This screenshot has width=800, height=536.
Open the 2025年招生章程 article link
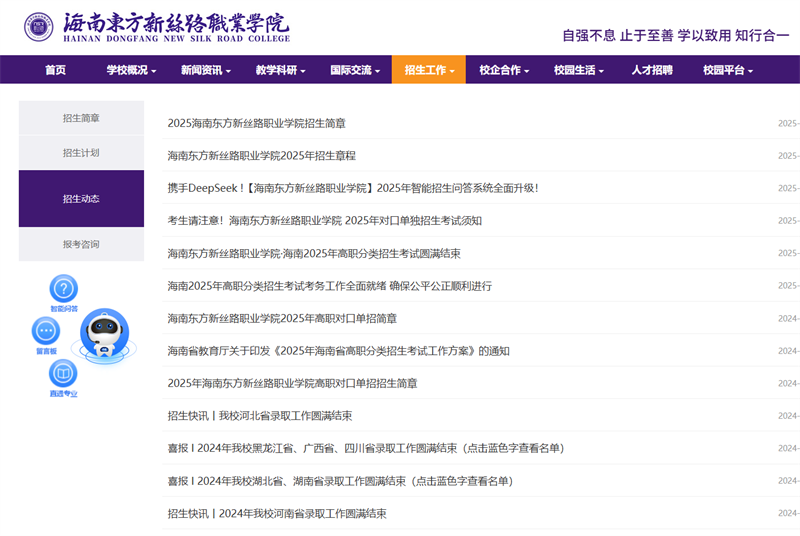click(x=261, y=156)
